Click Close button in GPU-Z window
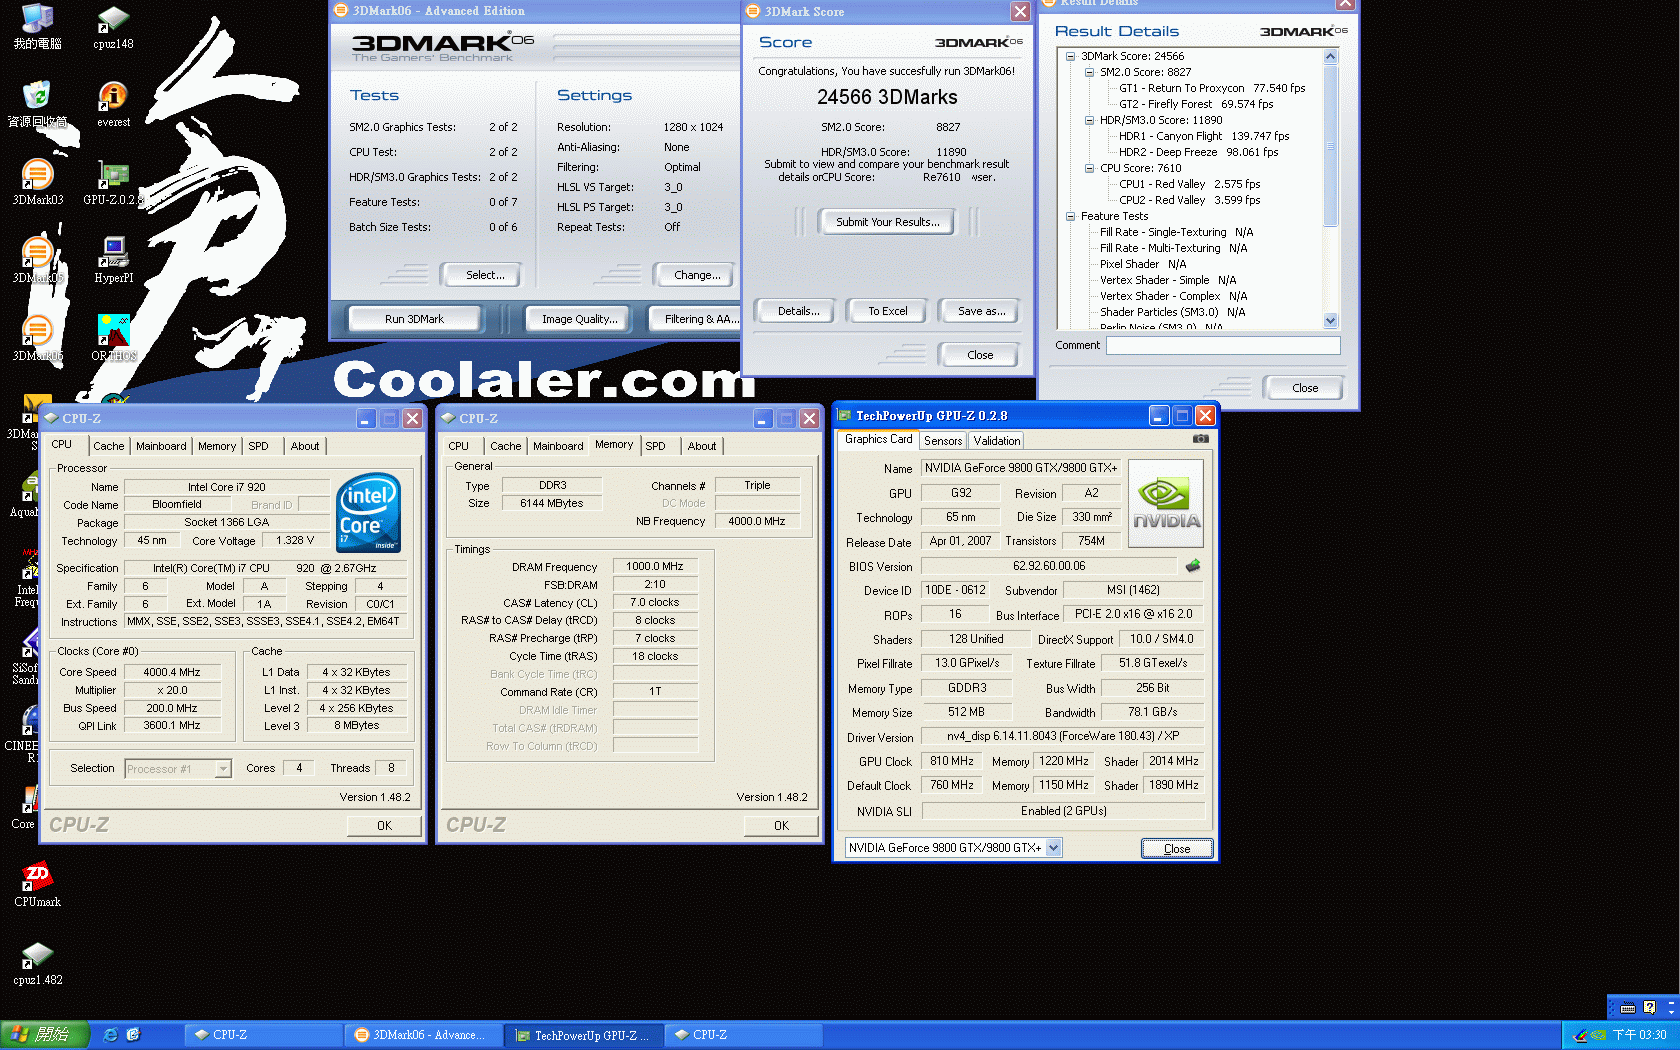 [1177, 849]
